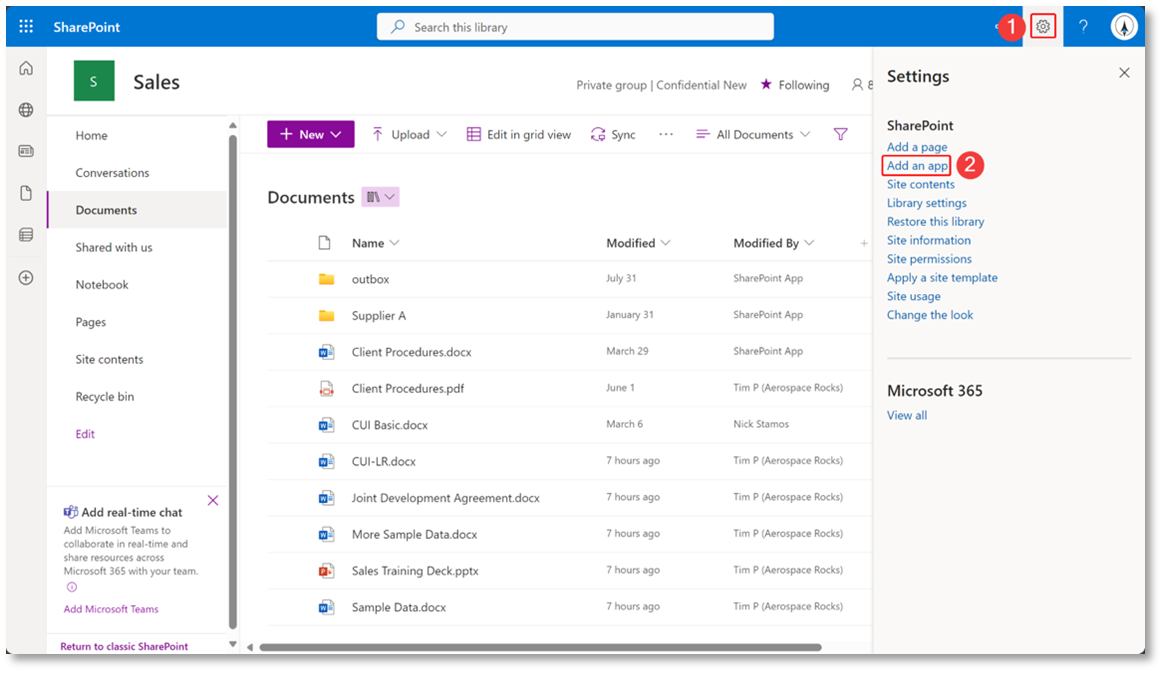Open the My sites globe icon
This screenshot has height=673, width=1164.
[26, 110]
